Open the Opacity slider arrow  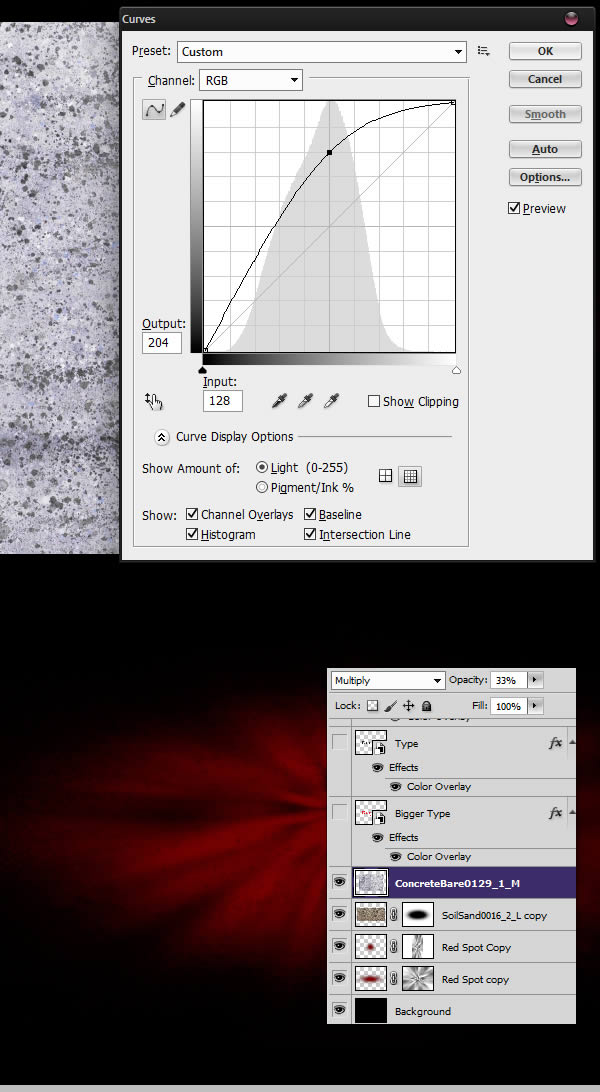click(535, 680)
